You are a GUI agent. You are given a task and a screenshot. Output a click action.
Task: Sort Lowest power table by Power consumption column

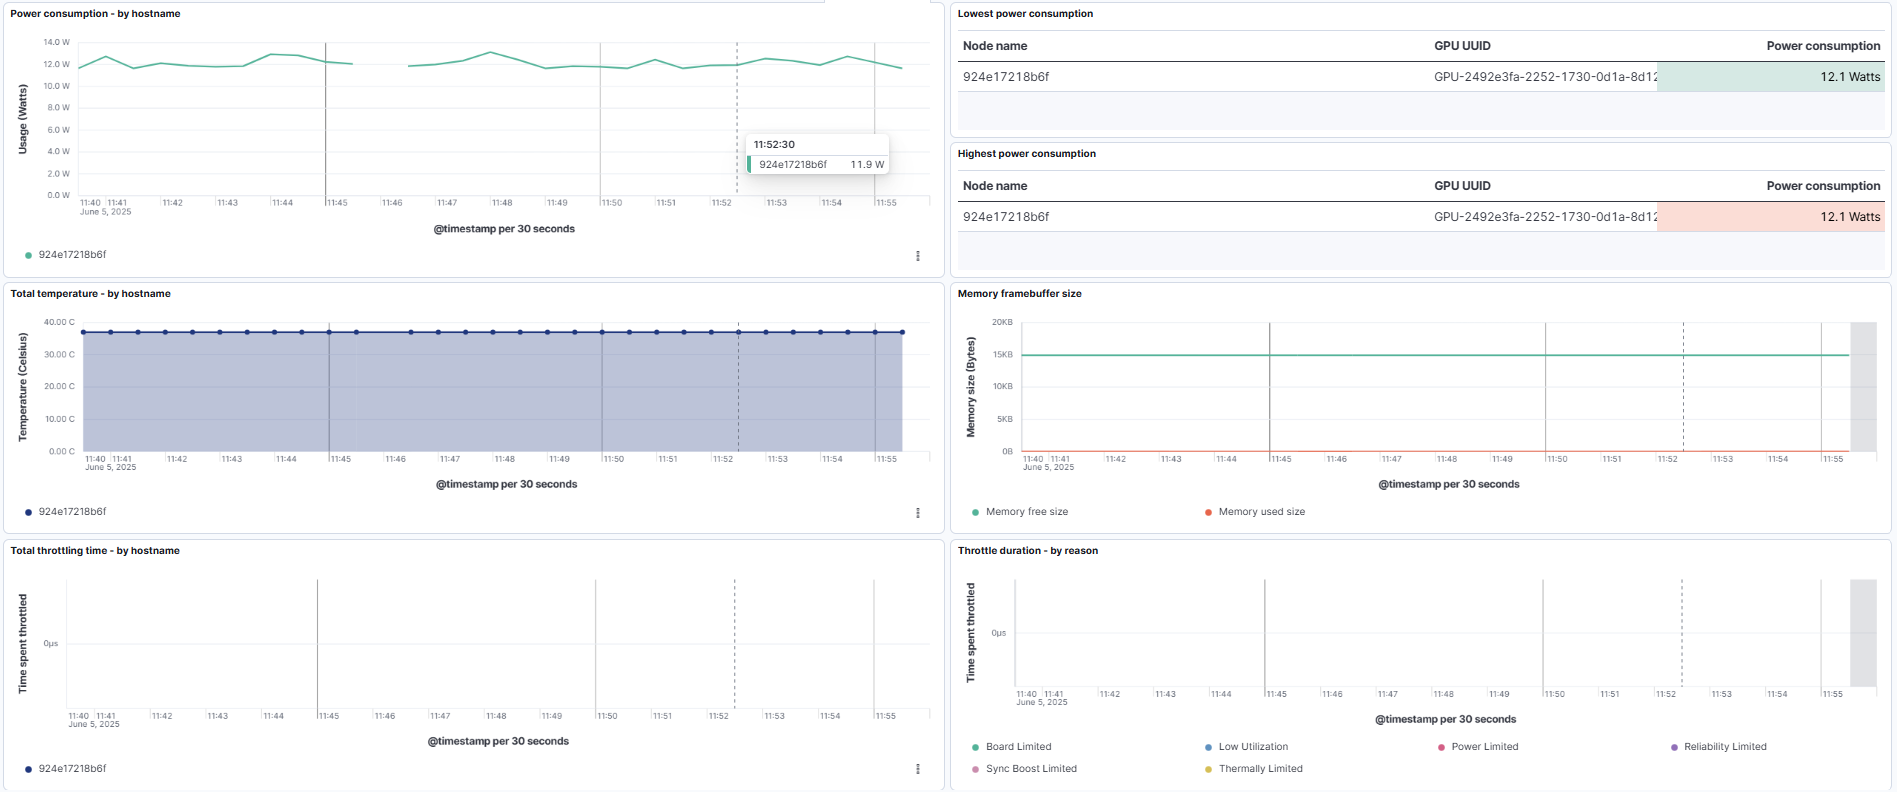(x=1822, y=46)
